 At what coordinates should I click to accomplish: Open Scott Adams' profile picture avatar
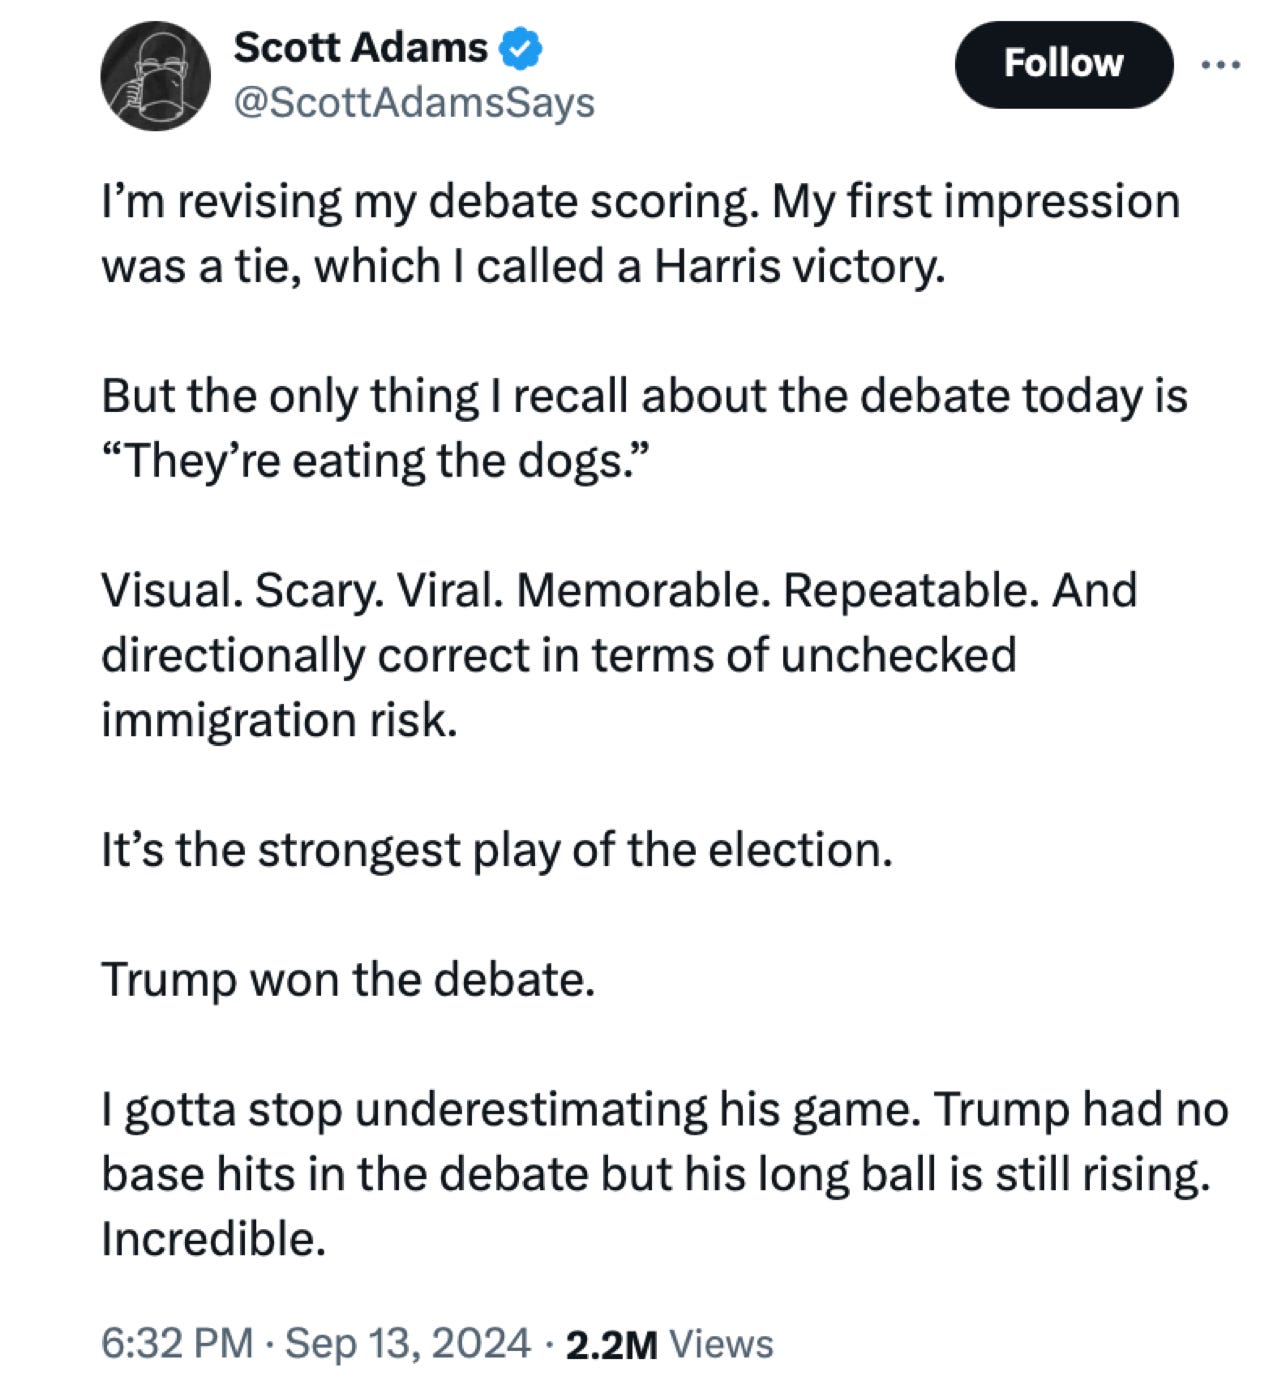[155, 76]
